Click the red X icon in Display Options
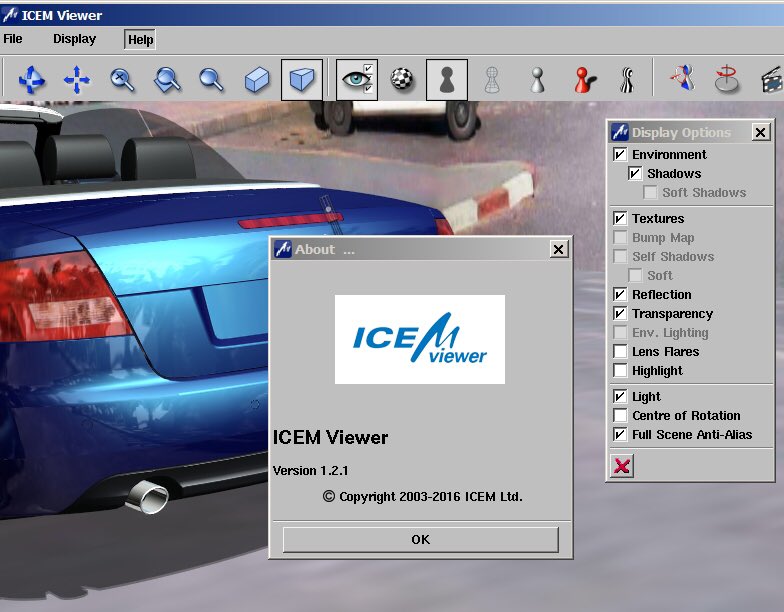 tap(622, 466)
